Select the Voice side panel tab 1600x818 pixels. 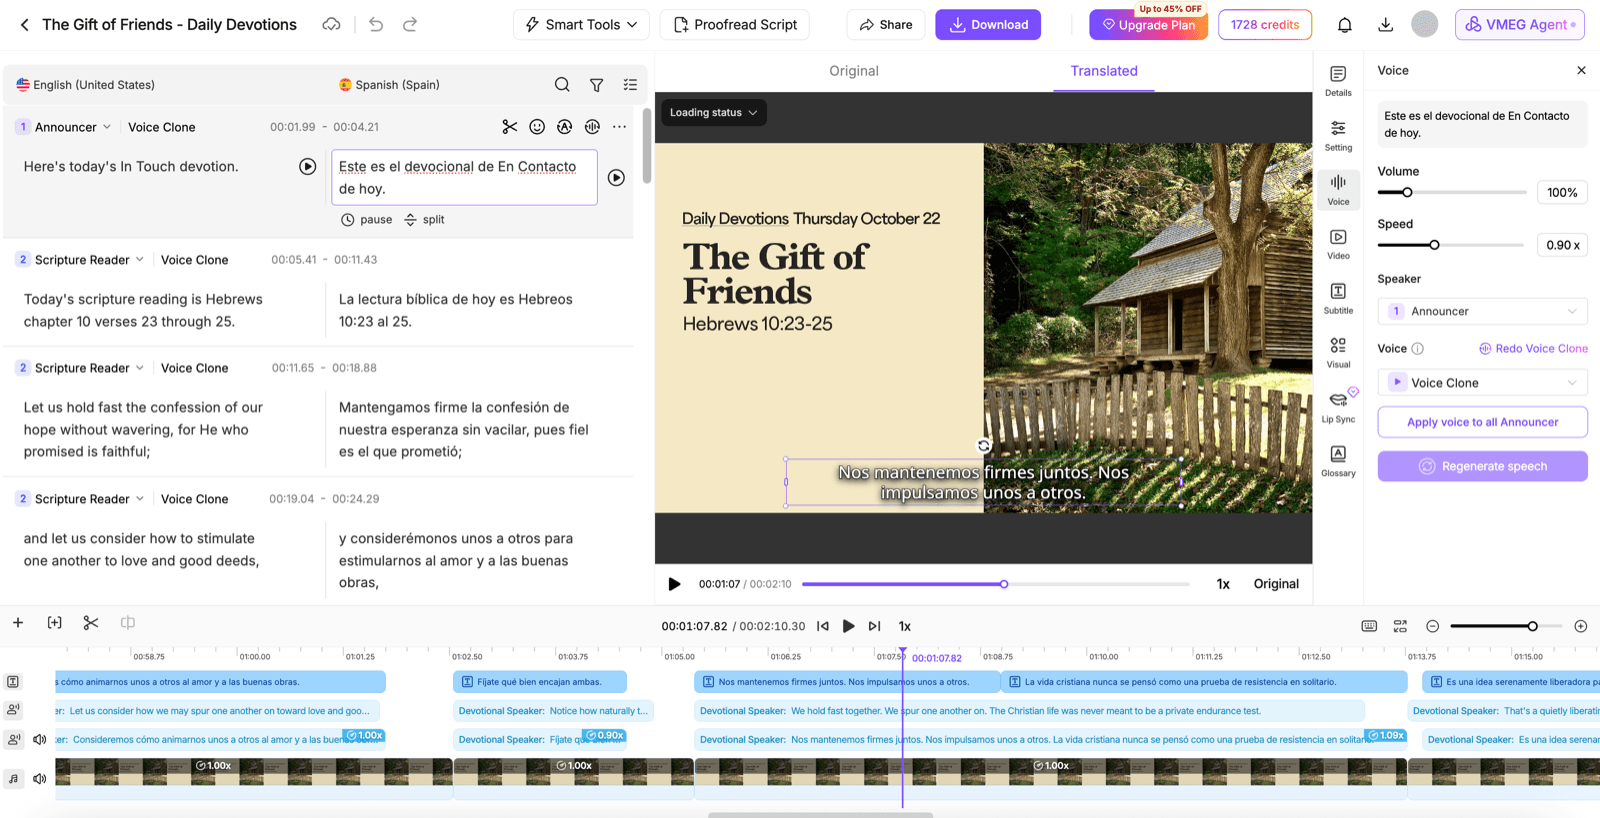(x=1338, y=189)
